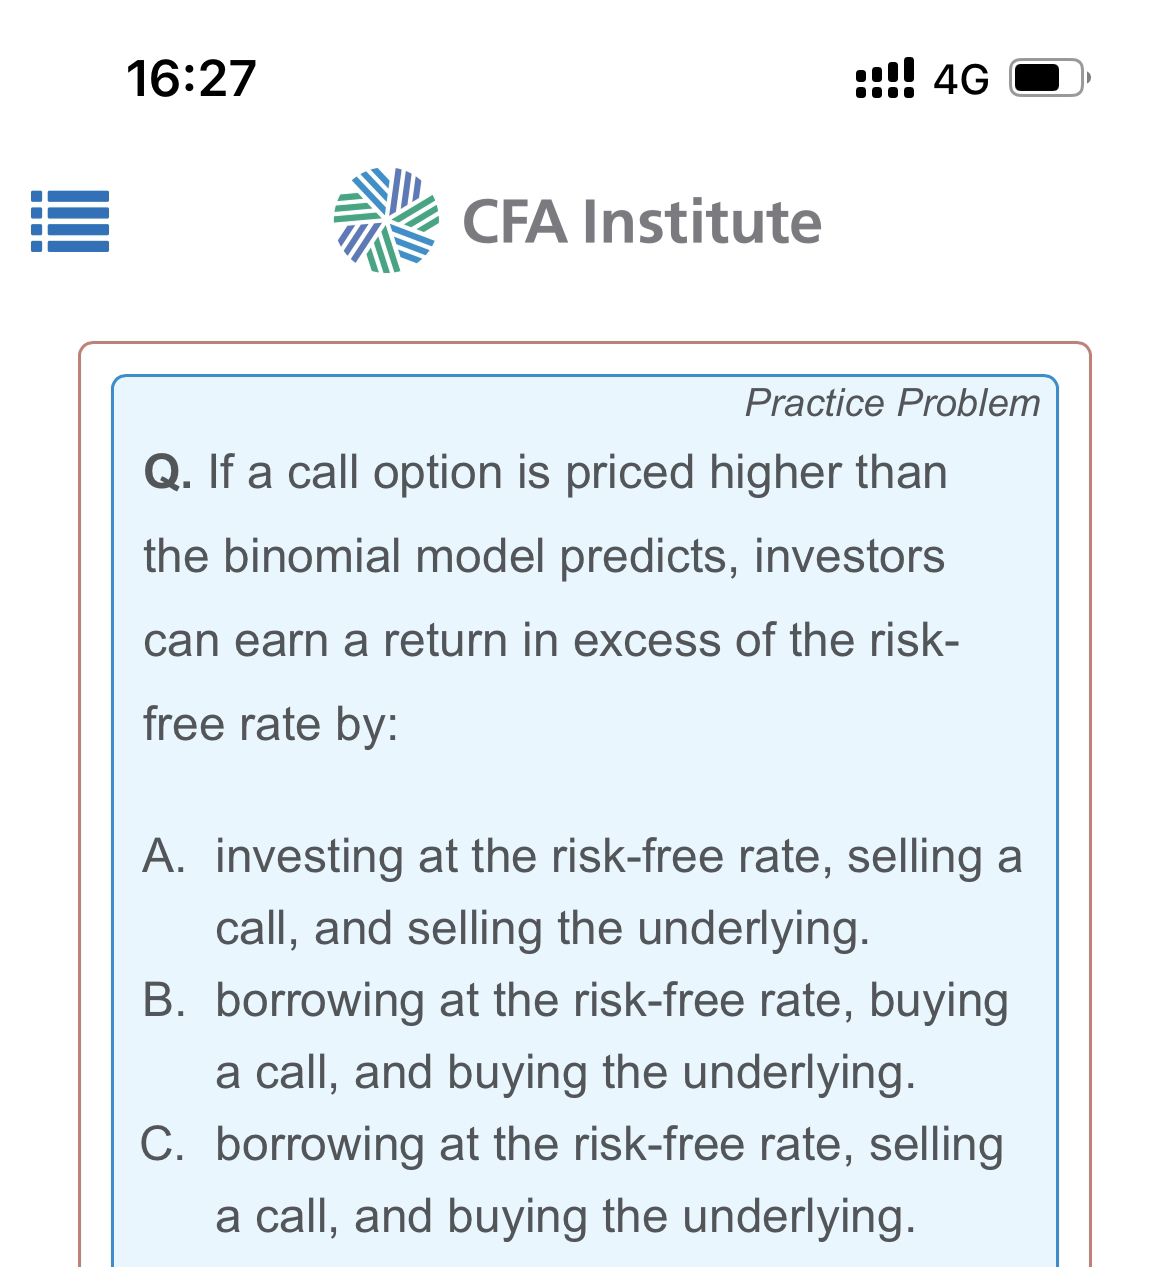
Task: Click the CFA Institute starburst logo
Action: click(386, 220)
